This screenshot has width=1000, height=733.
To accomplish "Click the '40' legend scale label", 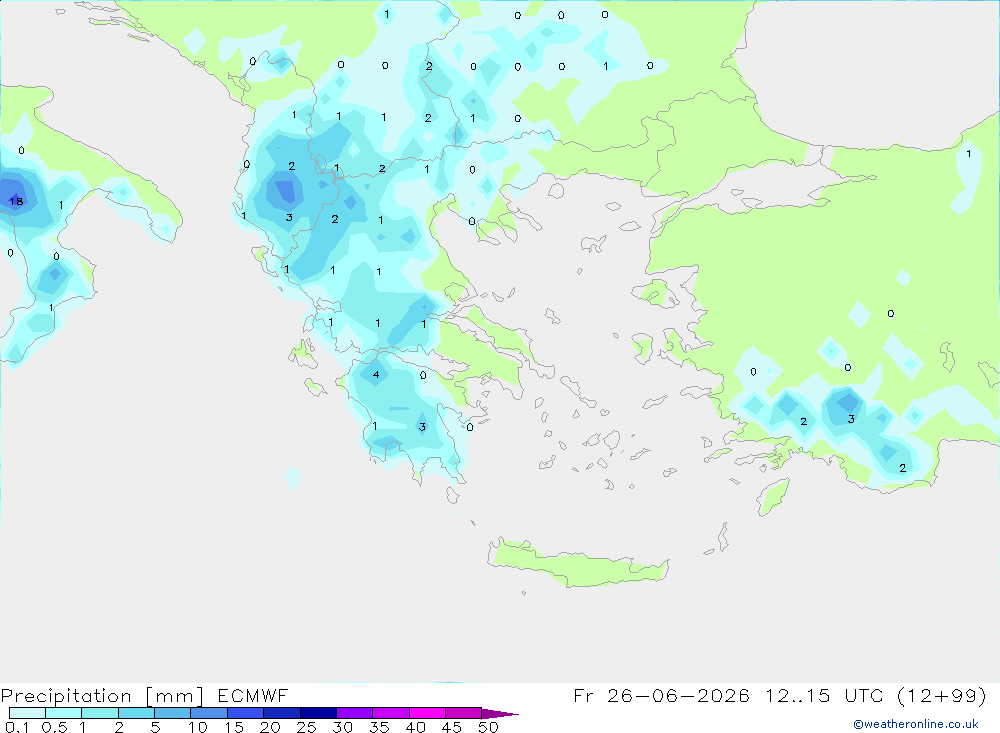I will point(415,727).
